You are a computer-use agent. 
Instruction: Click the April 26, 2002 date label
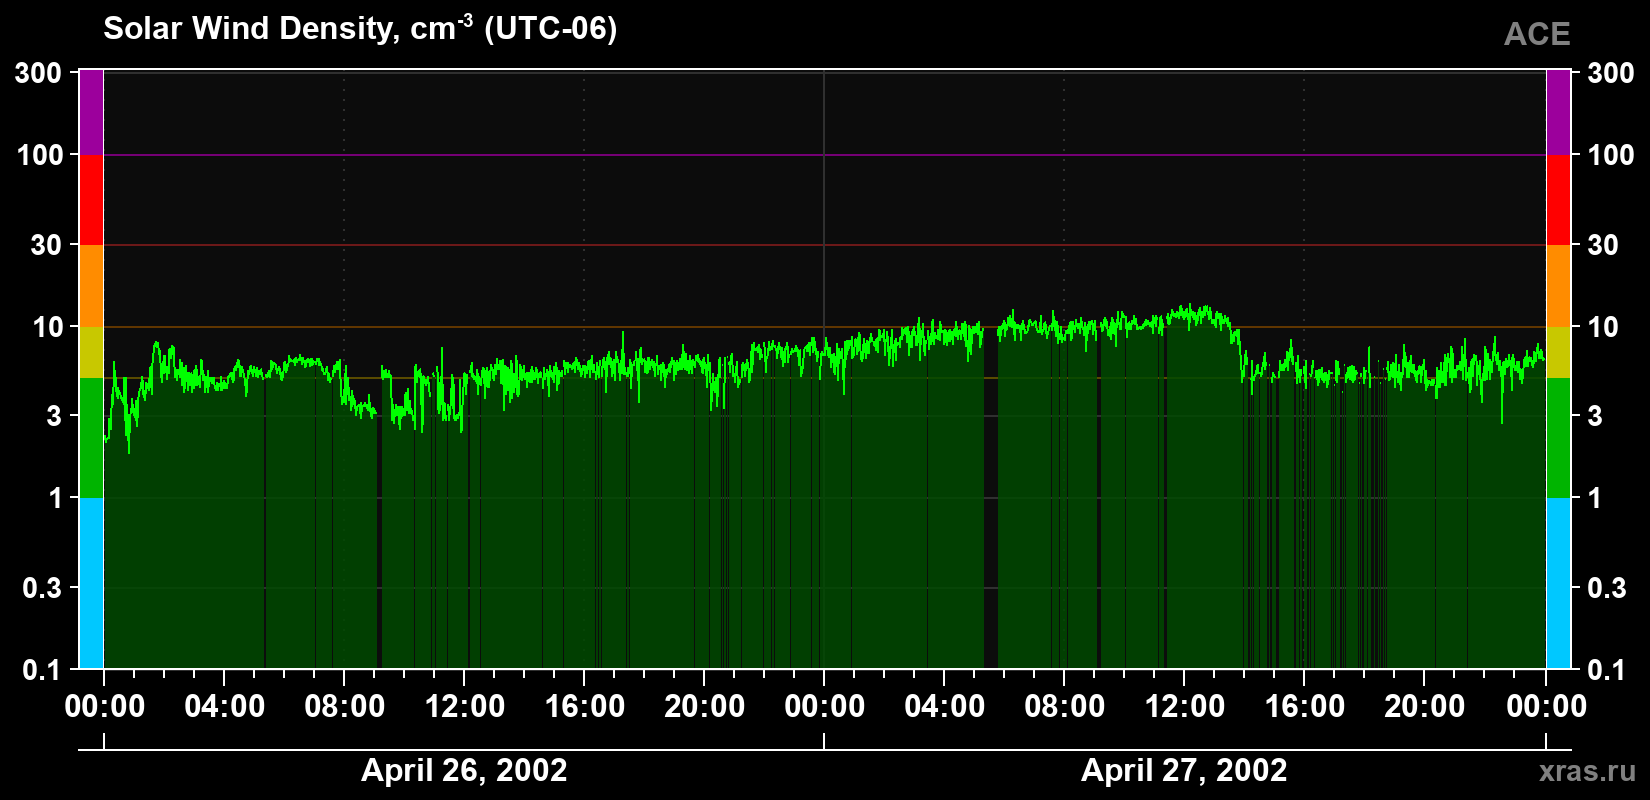pyautogui.click(x=464, y=770)
